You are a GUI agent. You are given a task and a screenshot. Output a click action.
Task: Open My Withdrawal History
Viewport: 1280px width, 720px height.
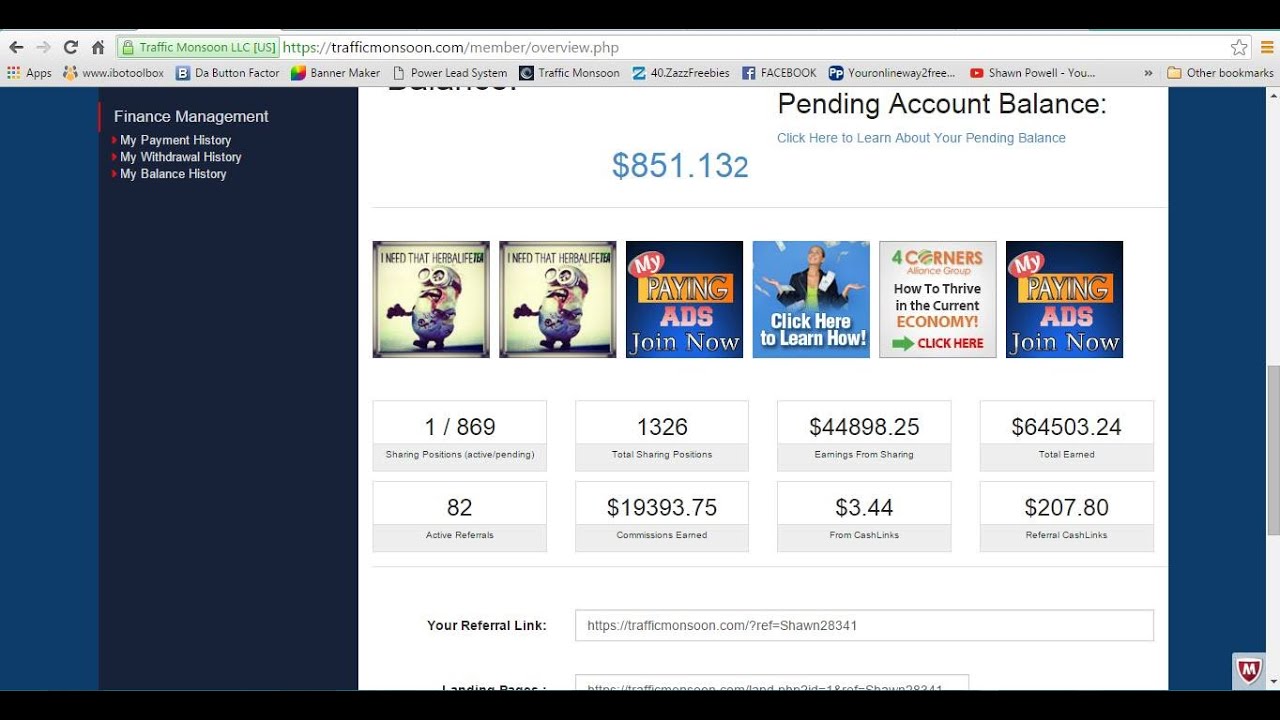180,157
